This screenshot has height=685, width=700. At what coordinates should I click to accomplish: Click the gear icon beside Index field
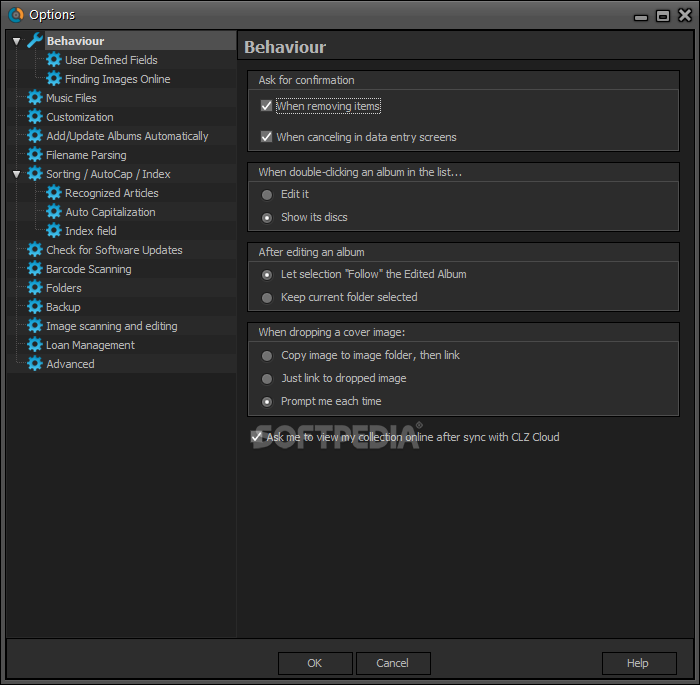[54, 231]
